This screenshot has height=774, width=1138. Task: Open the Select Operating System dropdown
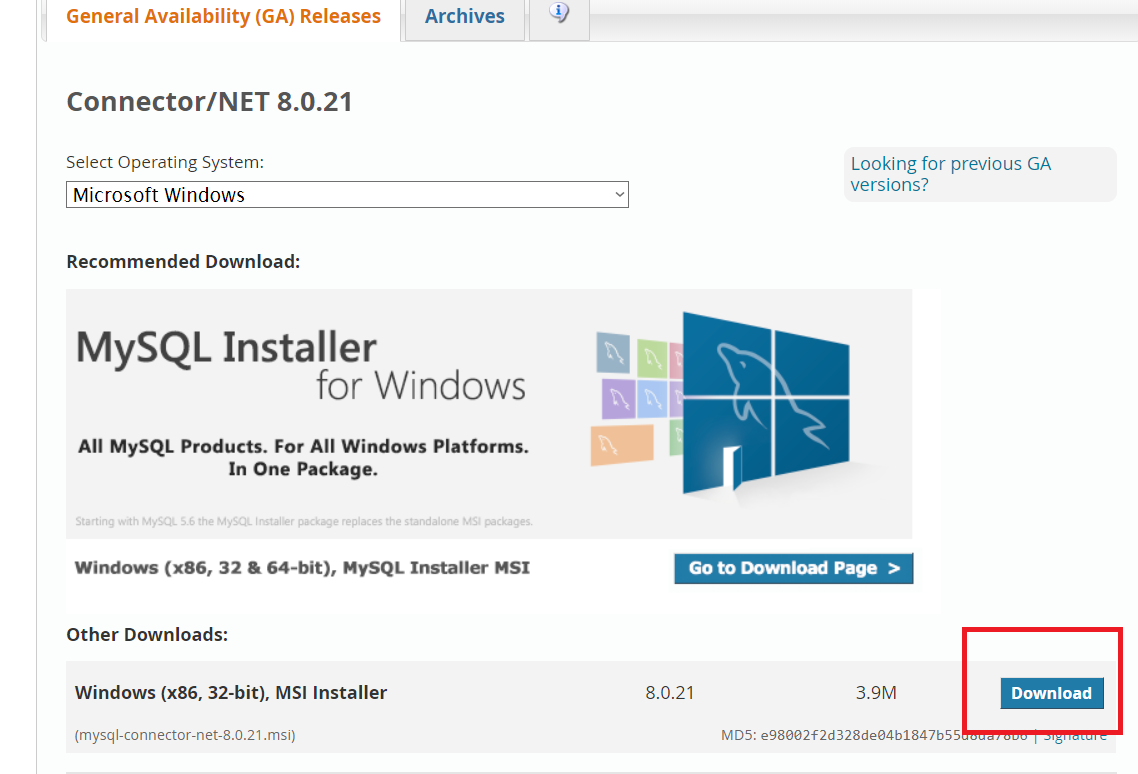click(347, 195)
